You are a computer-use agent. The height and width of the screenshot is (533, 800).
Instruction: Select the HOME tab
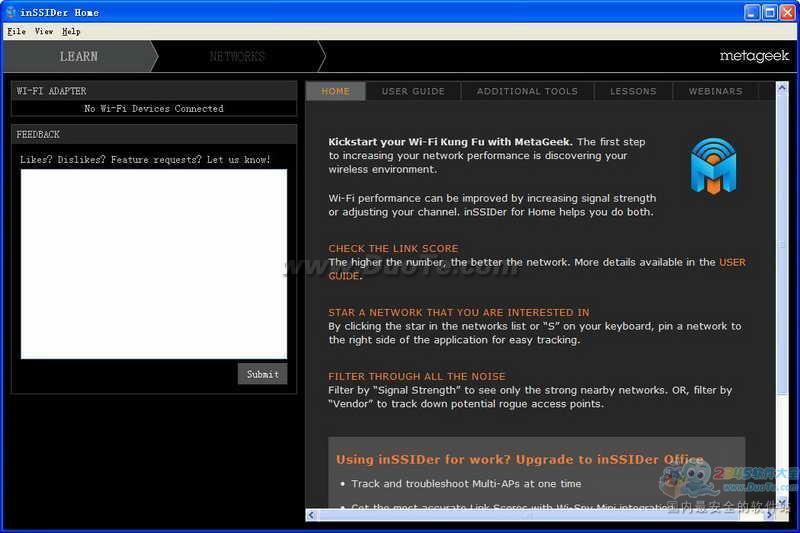pos(336,91)
